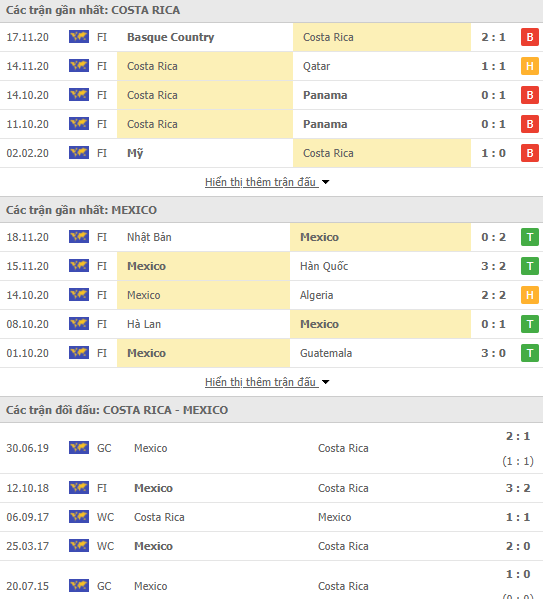Click the green T badge for Mexico–Guatemala
This screenshot has width=543, height=599.
coord(530,353)
